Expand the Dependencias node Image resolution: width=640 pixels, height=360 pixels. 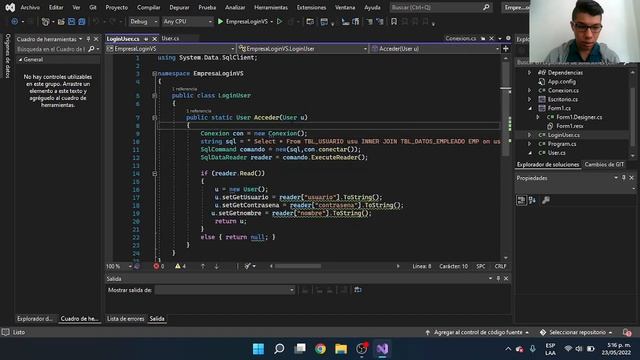click(529, 73)
